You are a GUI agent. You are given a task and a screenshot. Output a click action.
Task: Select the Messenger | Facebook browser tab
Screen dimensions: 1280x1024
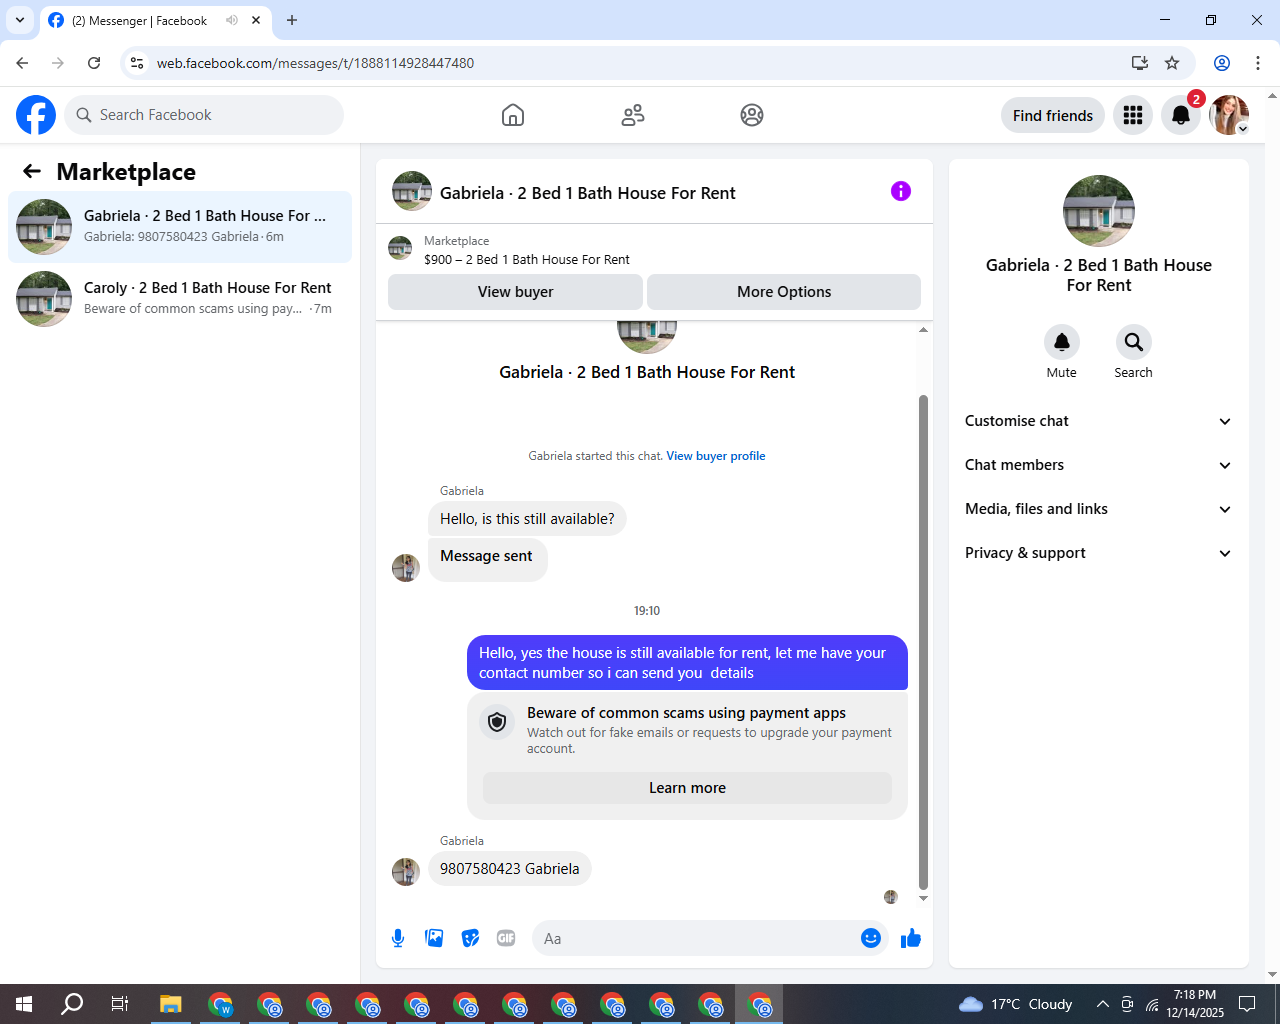coord(155,20)
